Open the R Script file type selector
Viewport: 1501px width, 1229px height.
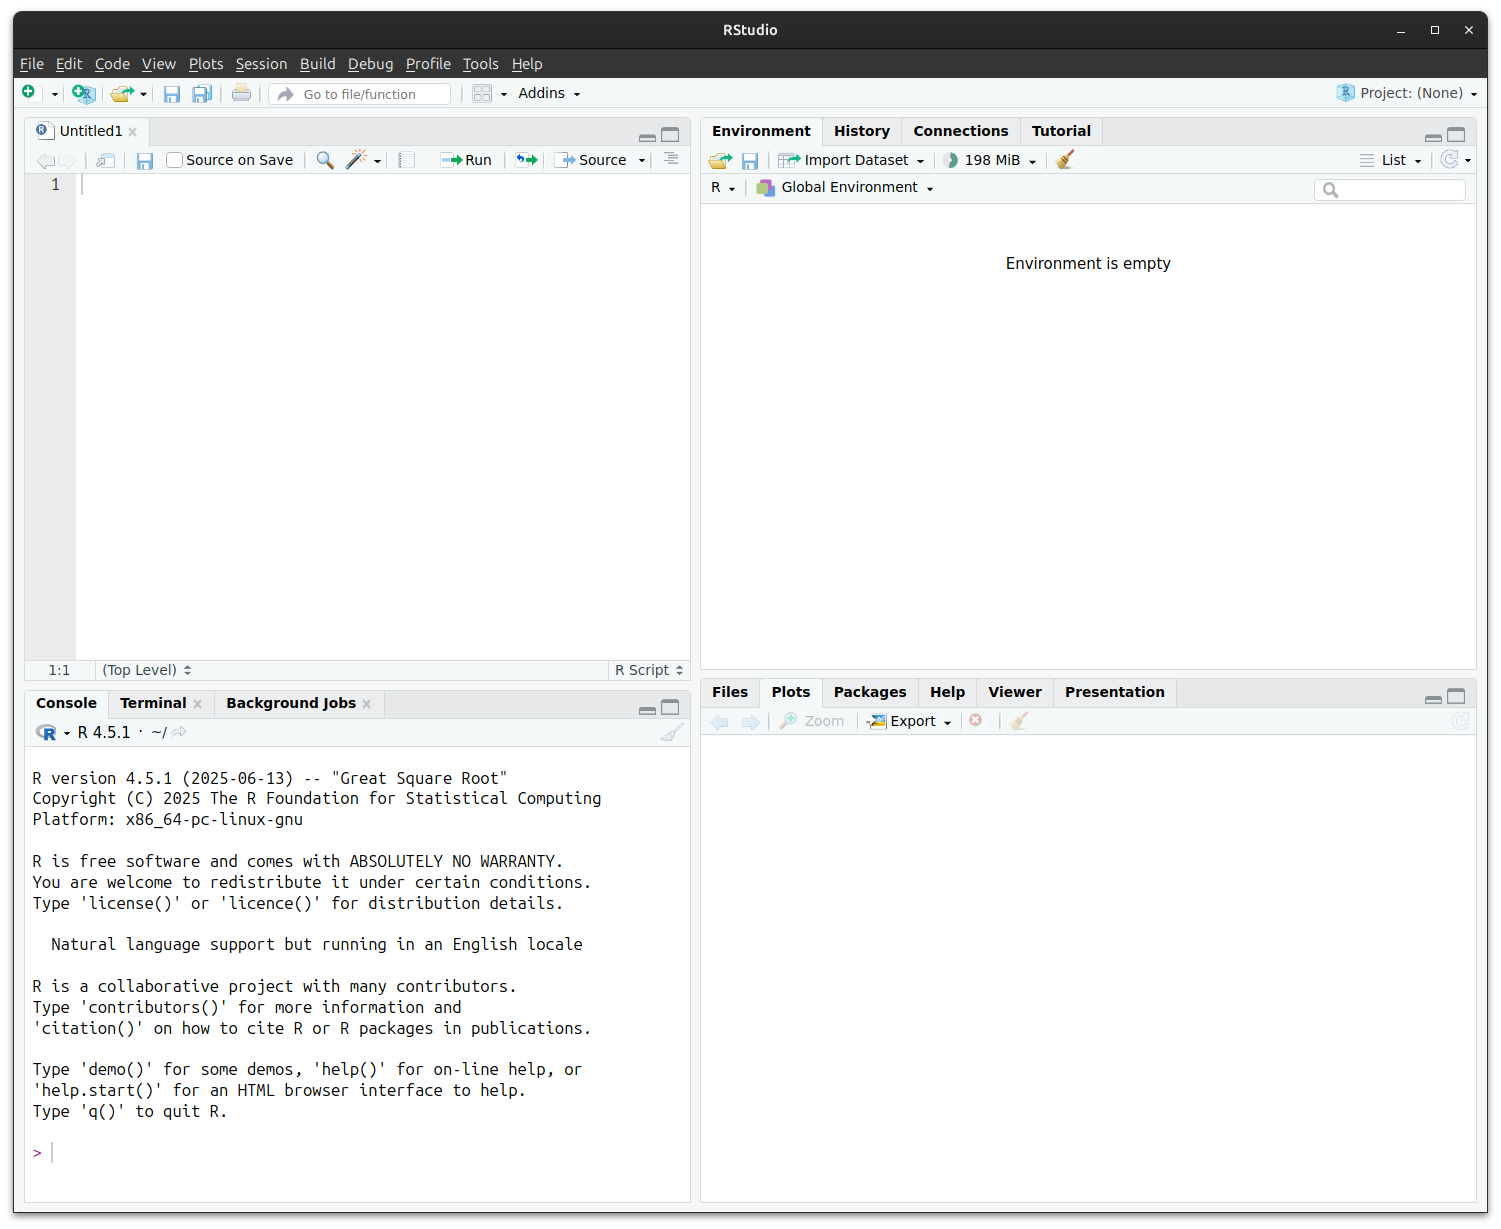[x=648, y=670]
